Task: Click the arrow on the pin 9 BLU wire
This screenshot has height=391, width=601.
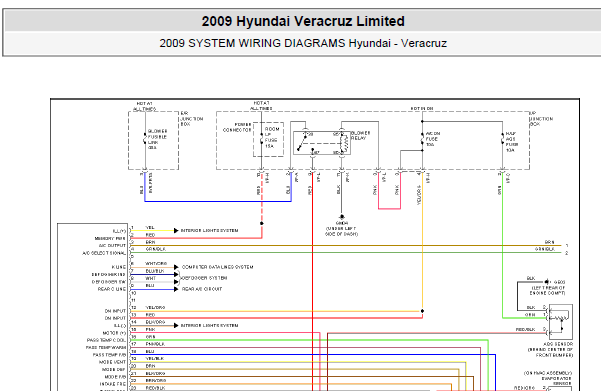Action: click(x=176, y=289)
